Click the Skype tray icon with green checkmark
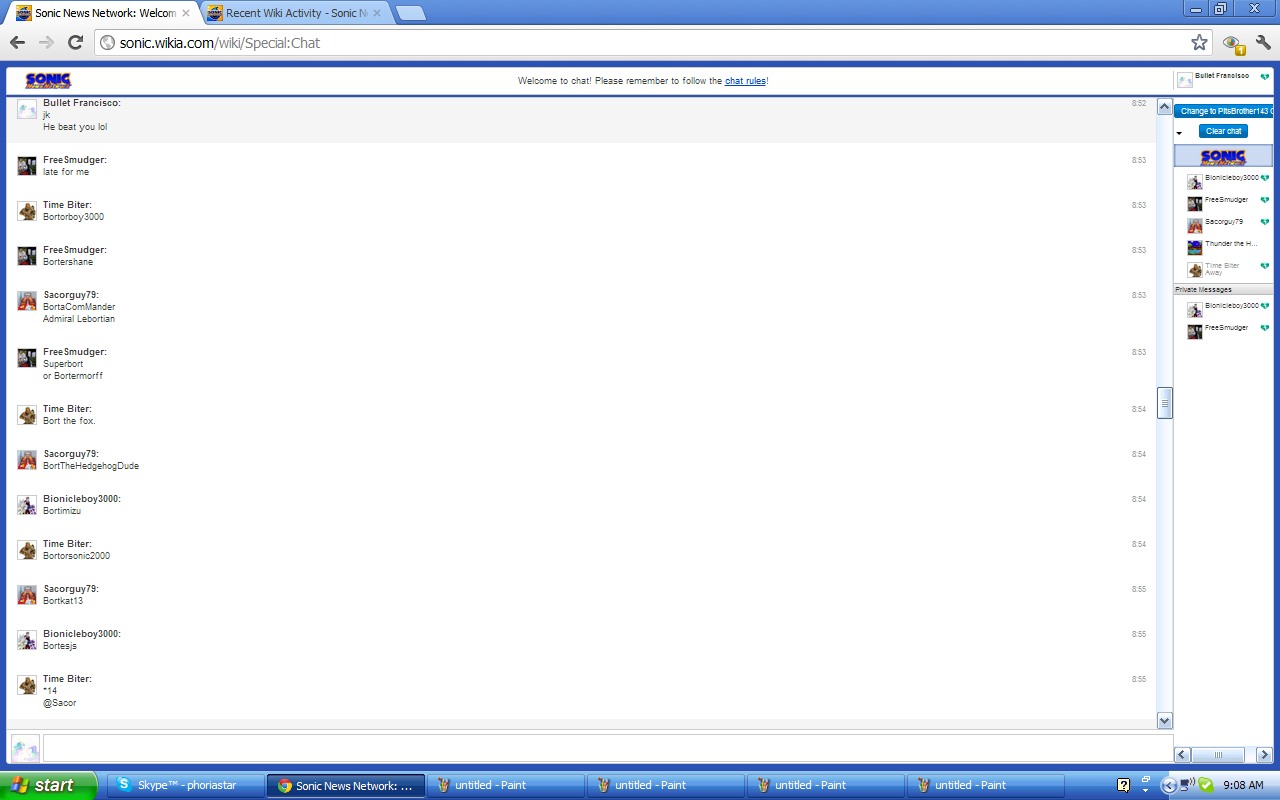This screenshot has height=800, width=1280. click(1205, 785)
